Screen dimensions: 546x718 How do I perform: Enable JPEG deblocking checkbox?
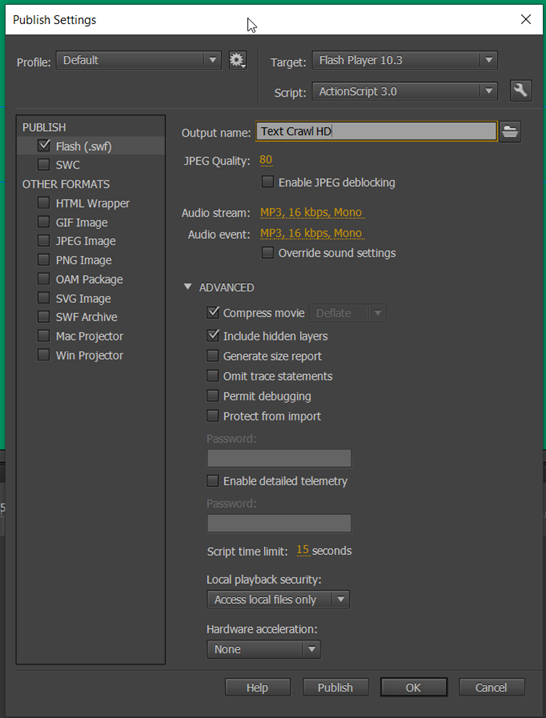coord(268,182)
